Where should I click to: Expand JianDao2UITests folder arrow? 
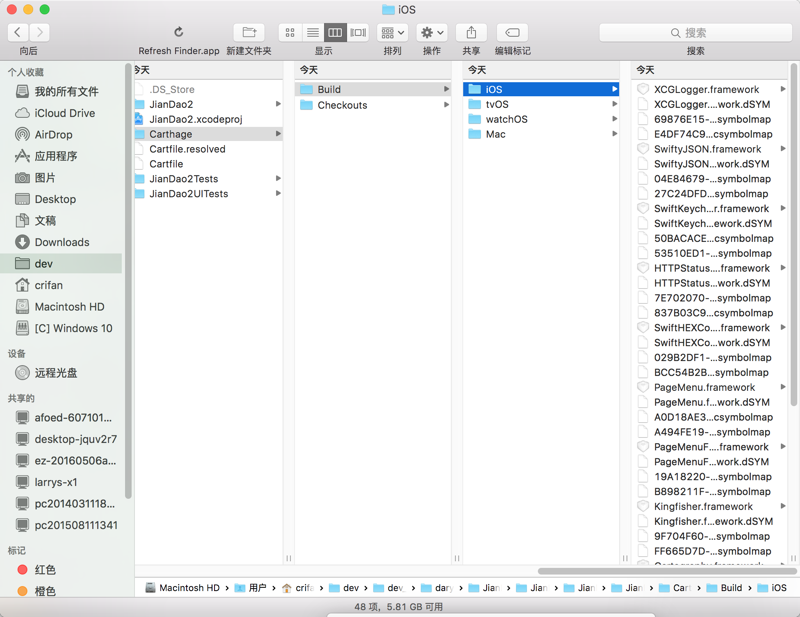pos(278,193)
